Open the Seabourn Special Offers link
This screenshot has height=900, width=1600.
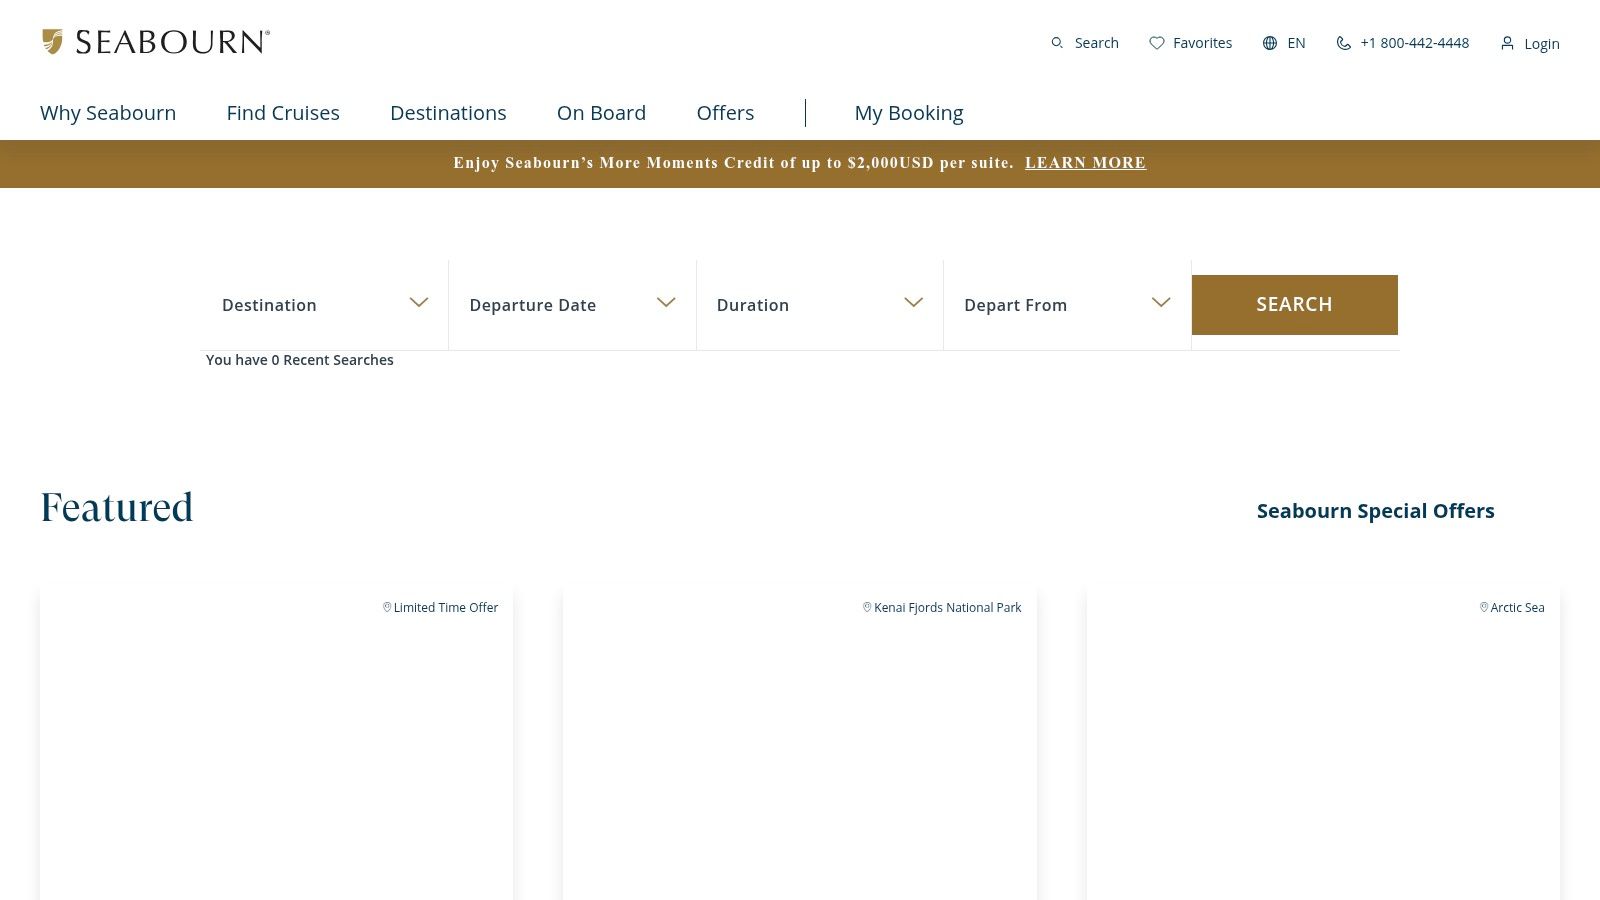click(x=1375, y=511)
